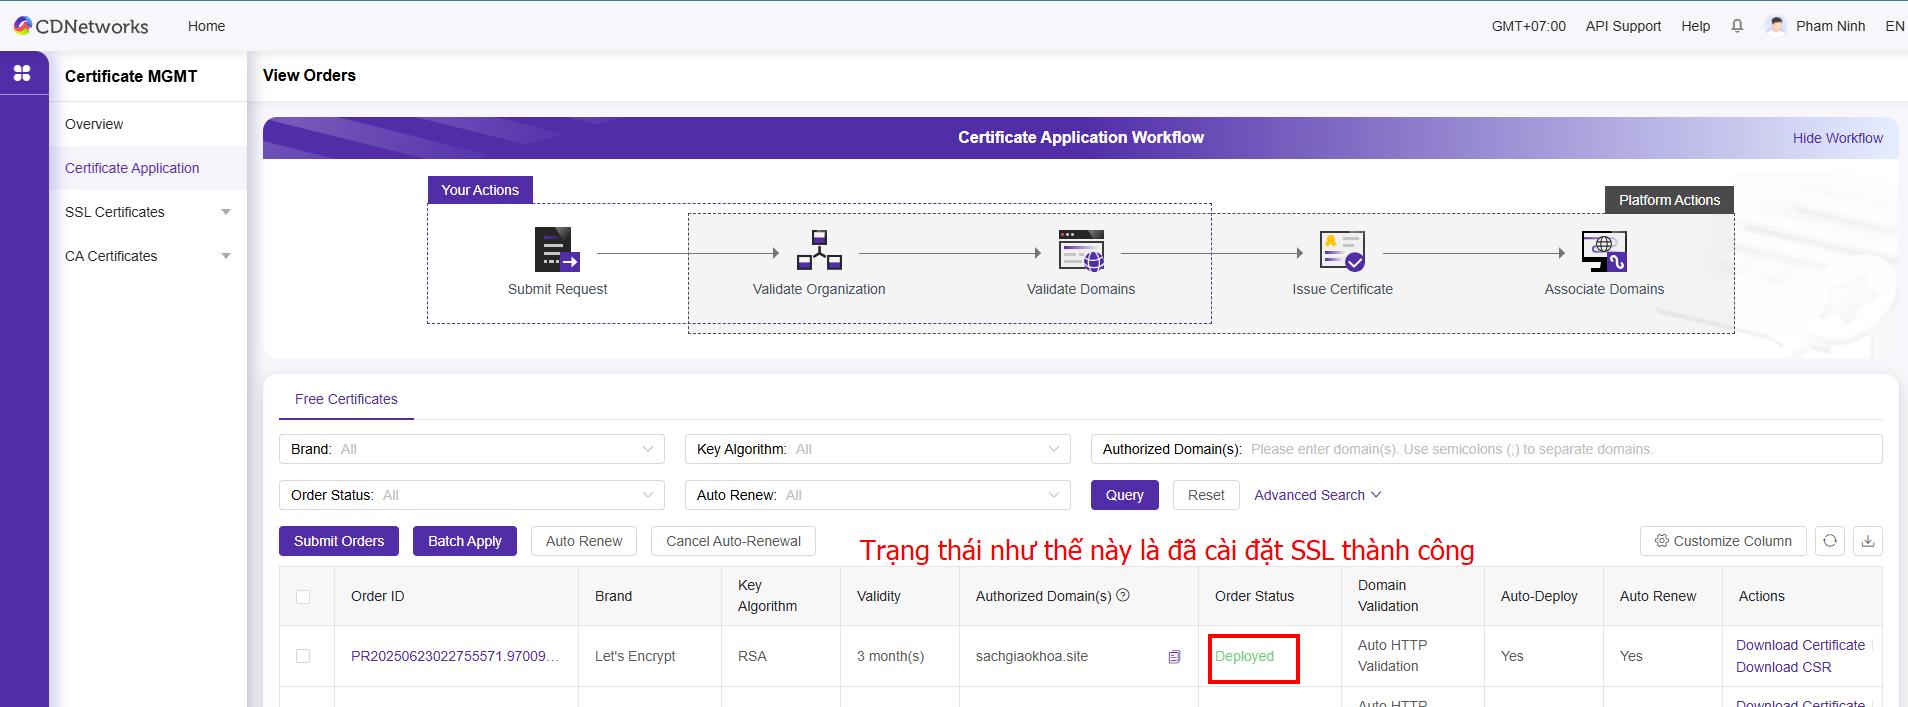
Task: Click the Authorized Domain(s) help icon
Action: click(1123, 595)
